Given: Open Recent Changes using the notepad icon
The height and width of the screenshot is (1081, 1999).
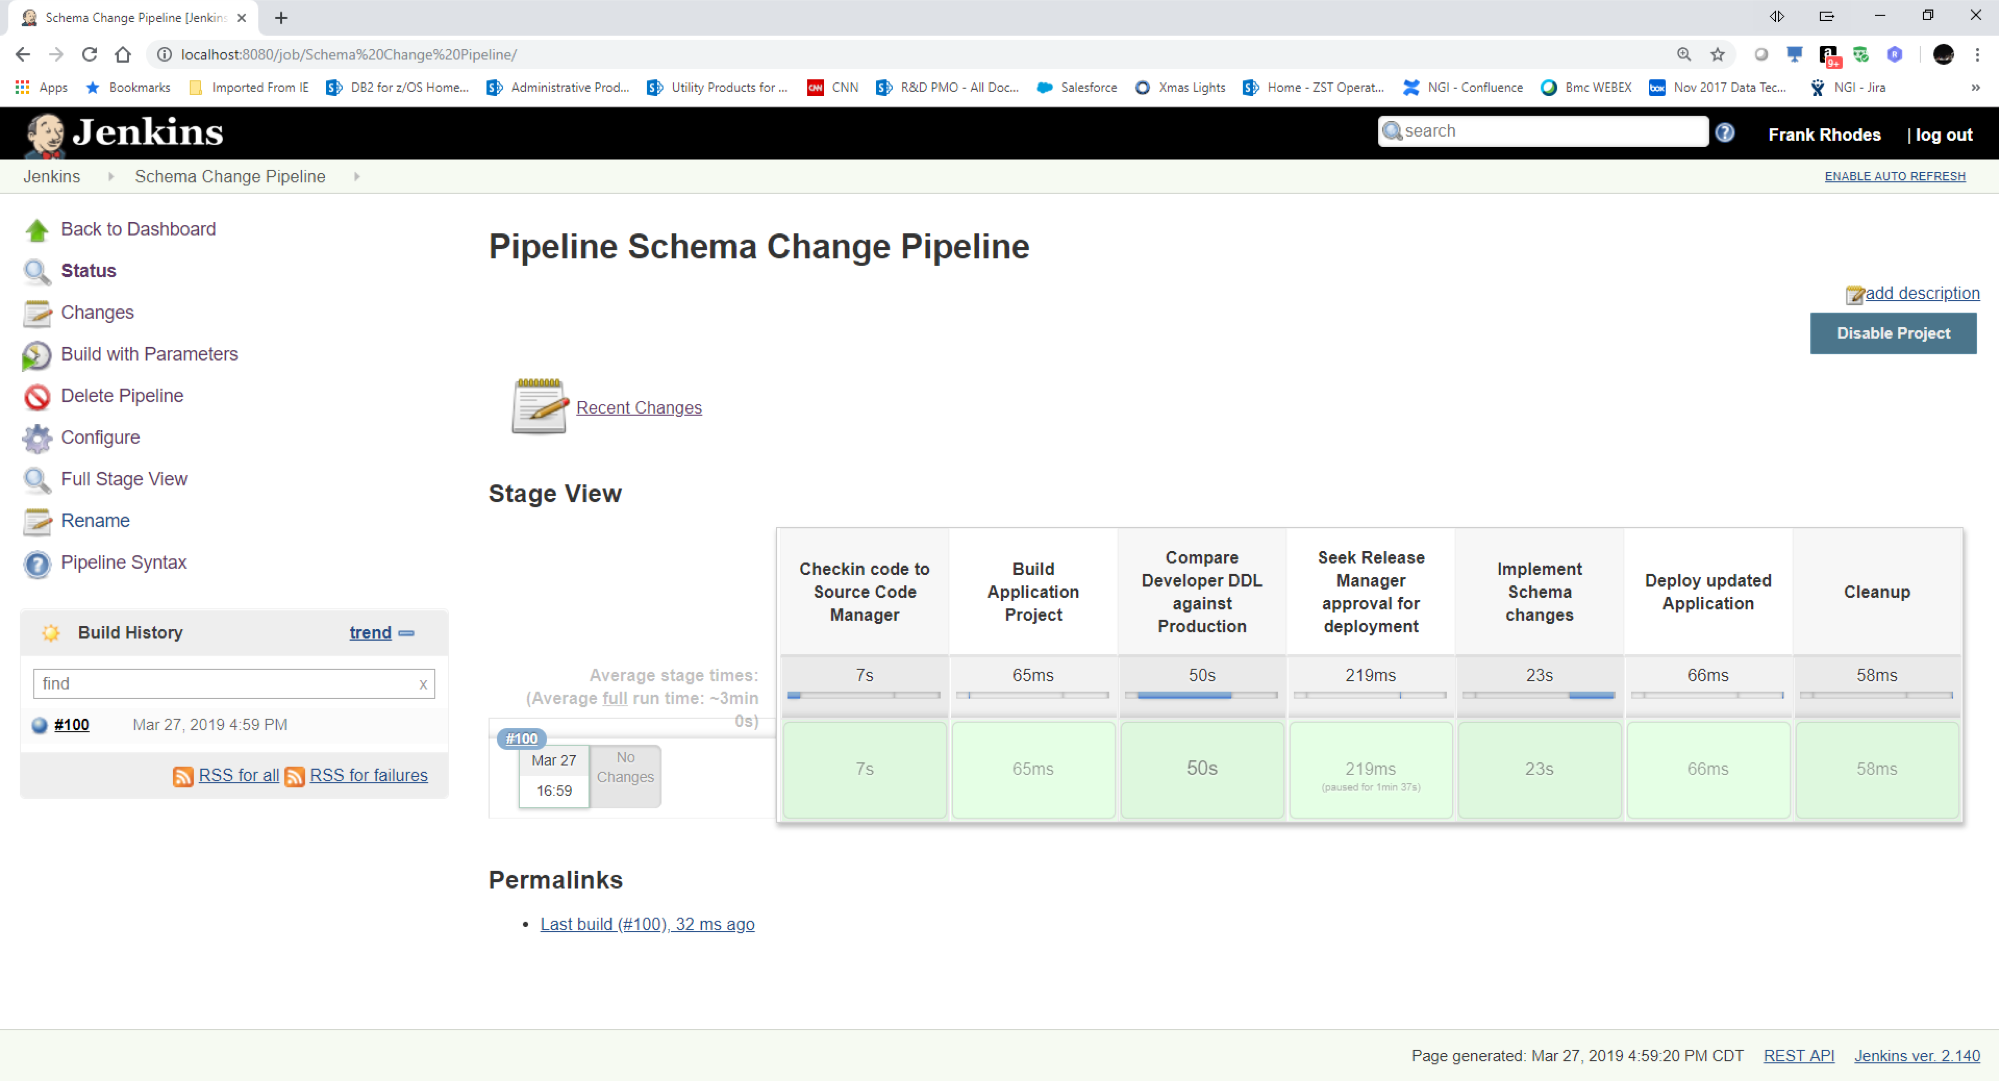Looking at the screenshot, I should point(538,406).
